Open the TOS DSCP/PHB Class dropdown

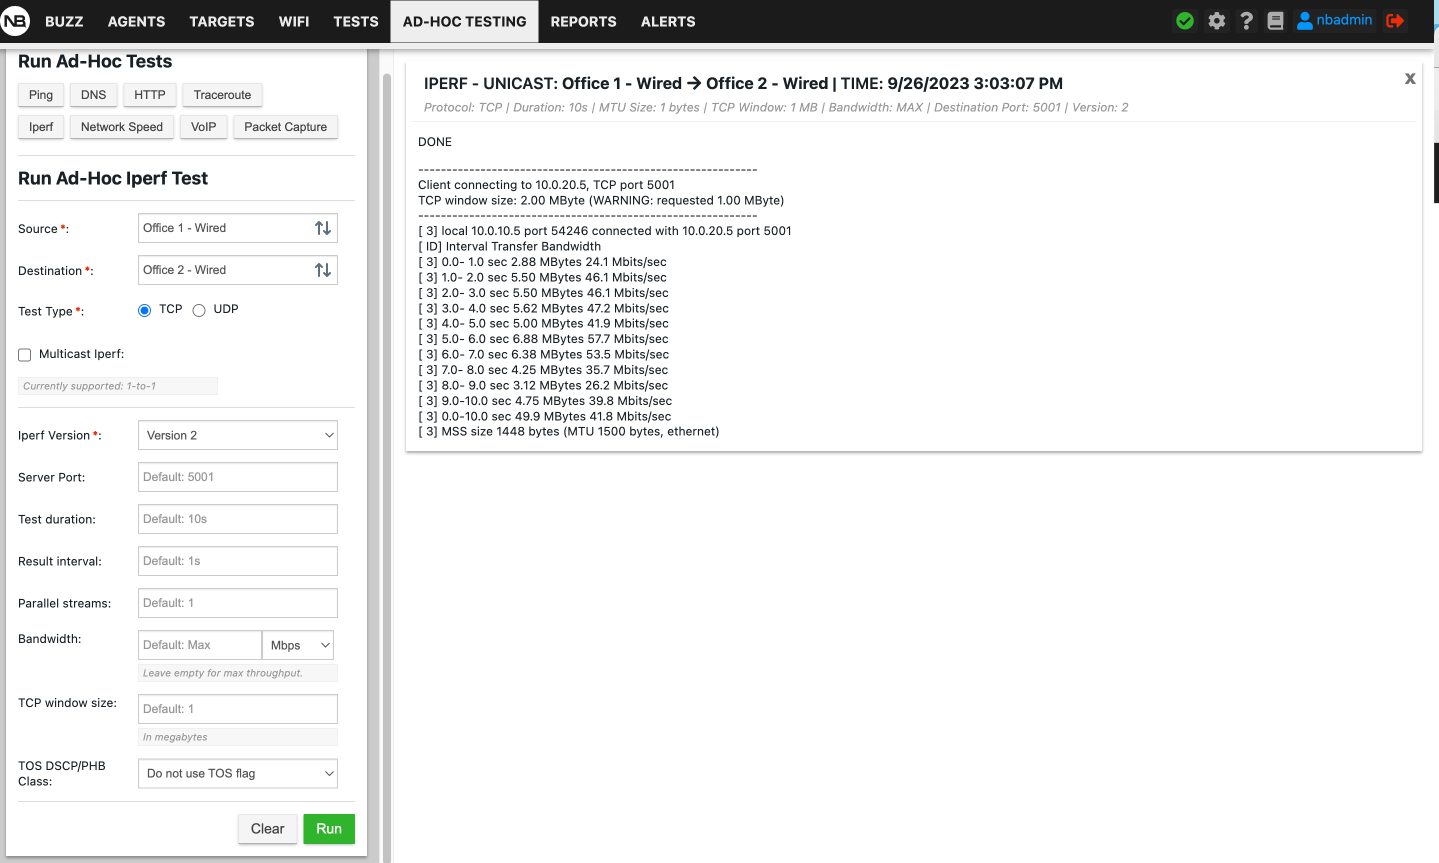point(237,773)
